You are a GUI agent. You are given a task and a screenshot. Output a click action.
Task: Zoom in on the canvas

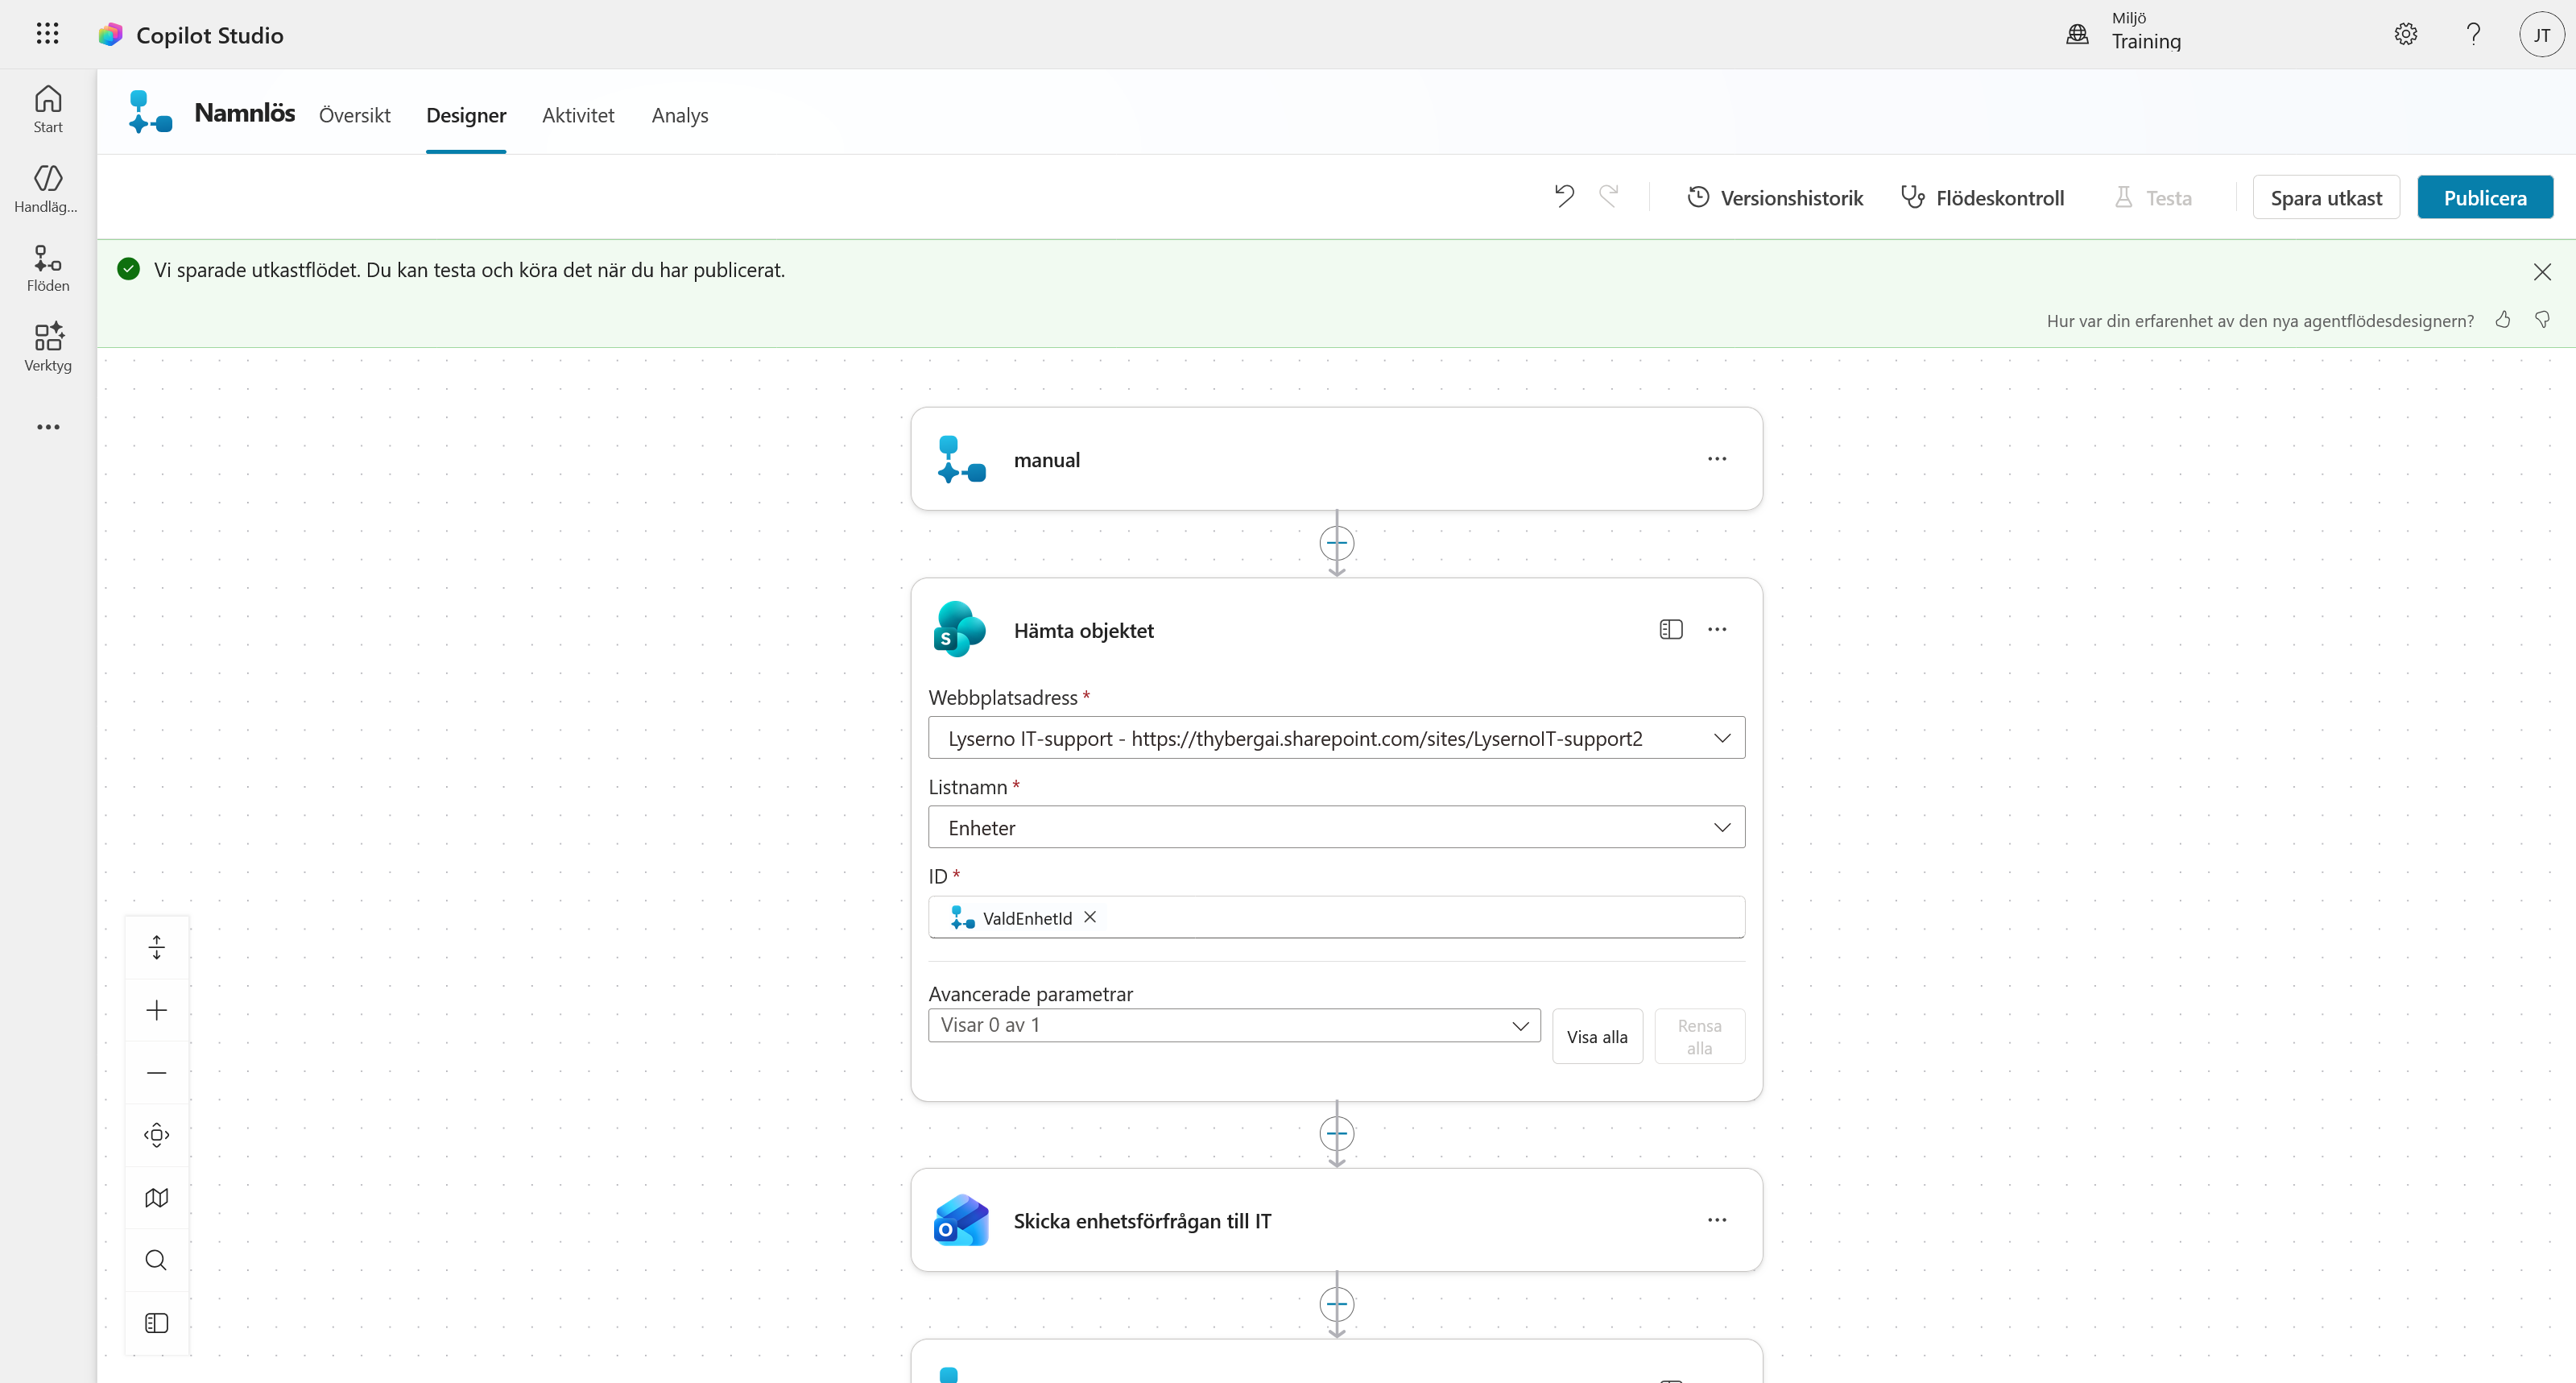coord(157,1010)
